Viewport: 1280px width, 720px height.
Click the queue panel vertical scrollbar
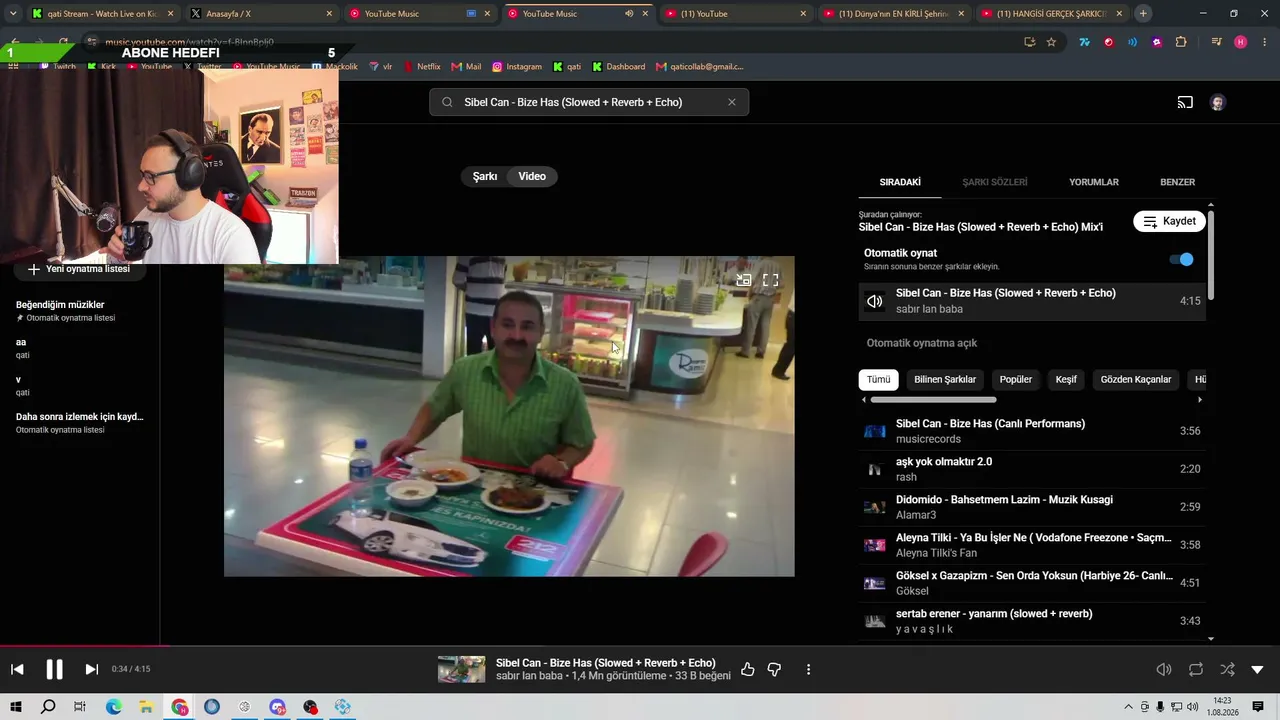pyautogui.click(x=1211, y=254)
